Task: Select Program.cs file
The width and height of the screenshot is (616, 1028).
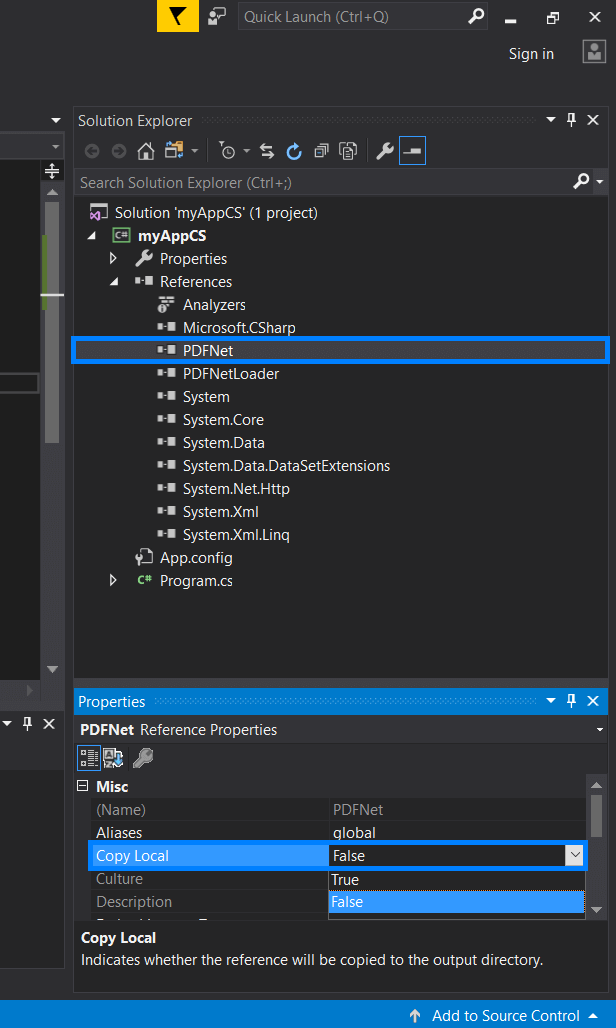Action: coord(196,581)
